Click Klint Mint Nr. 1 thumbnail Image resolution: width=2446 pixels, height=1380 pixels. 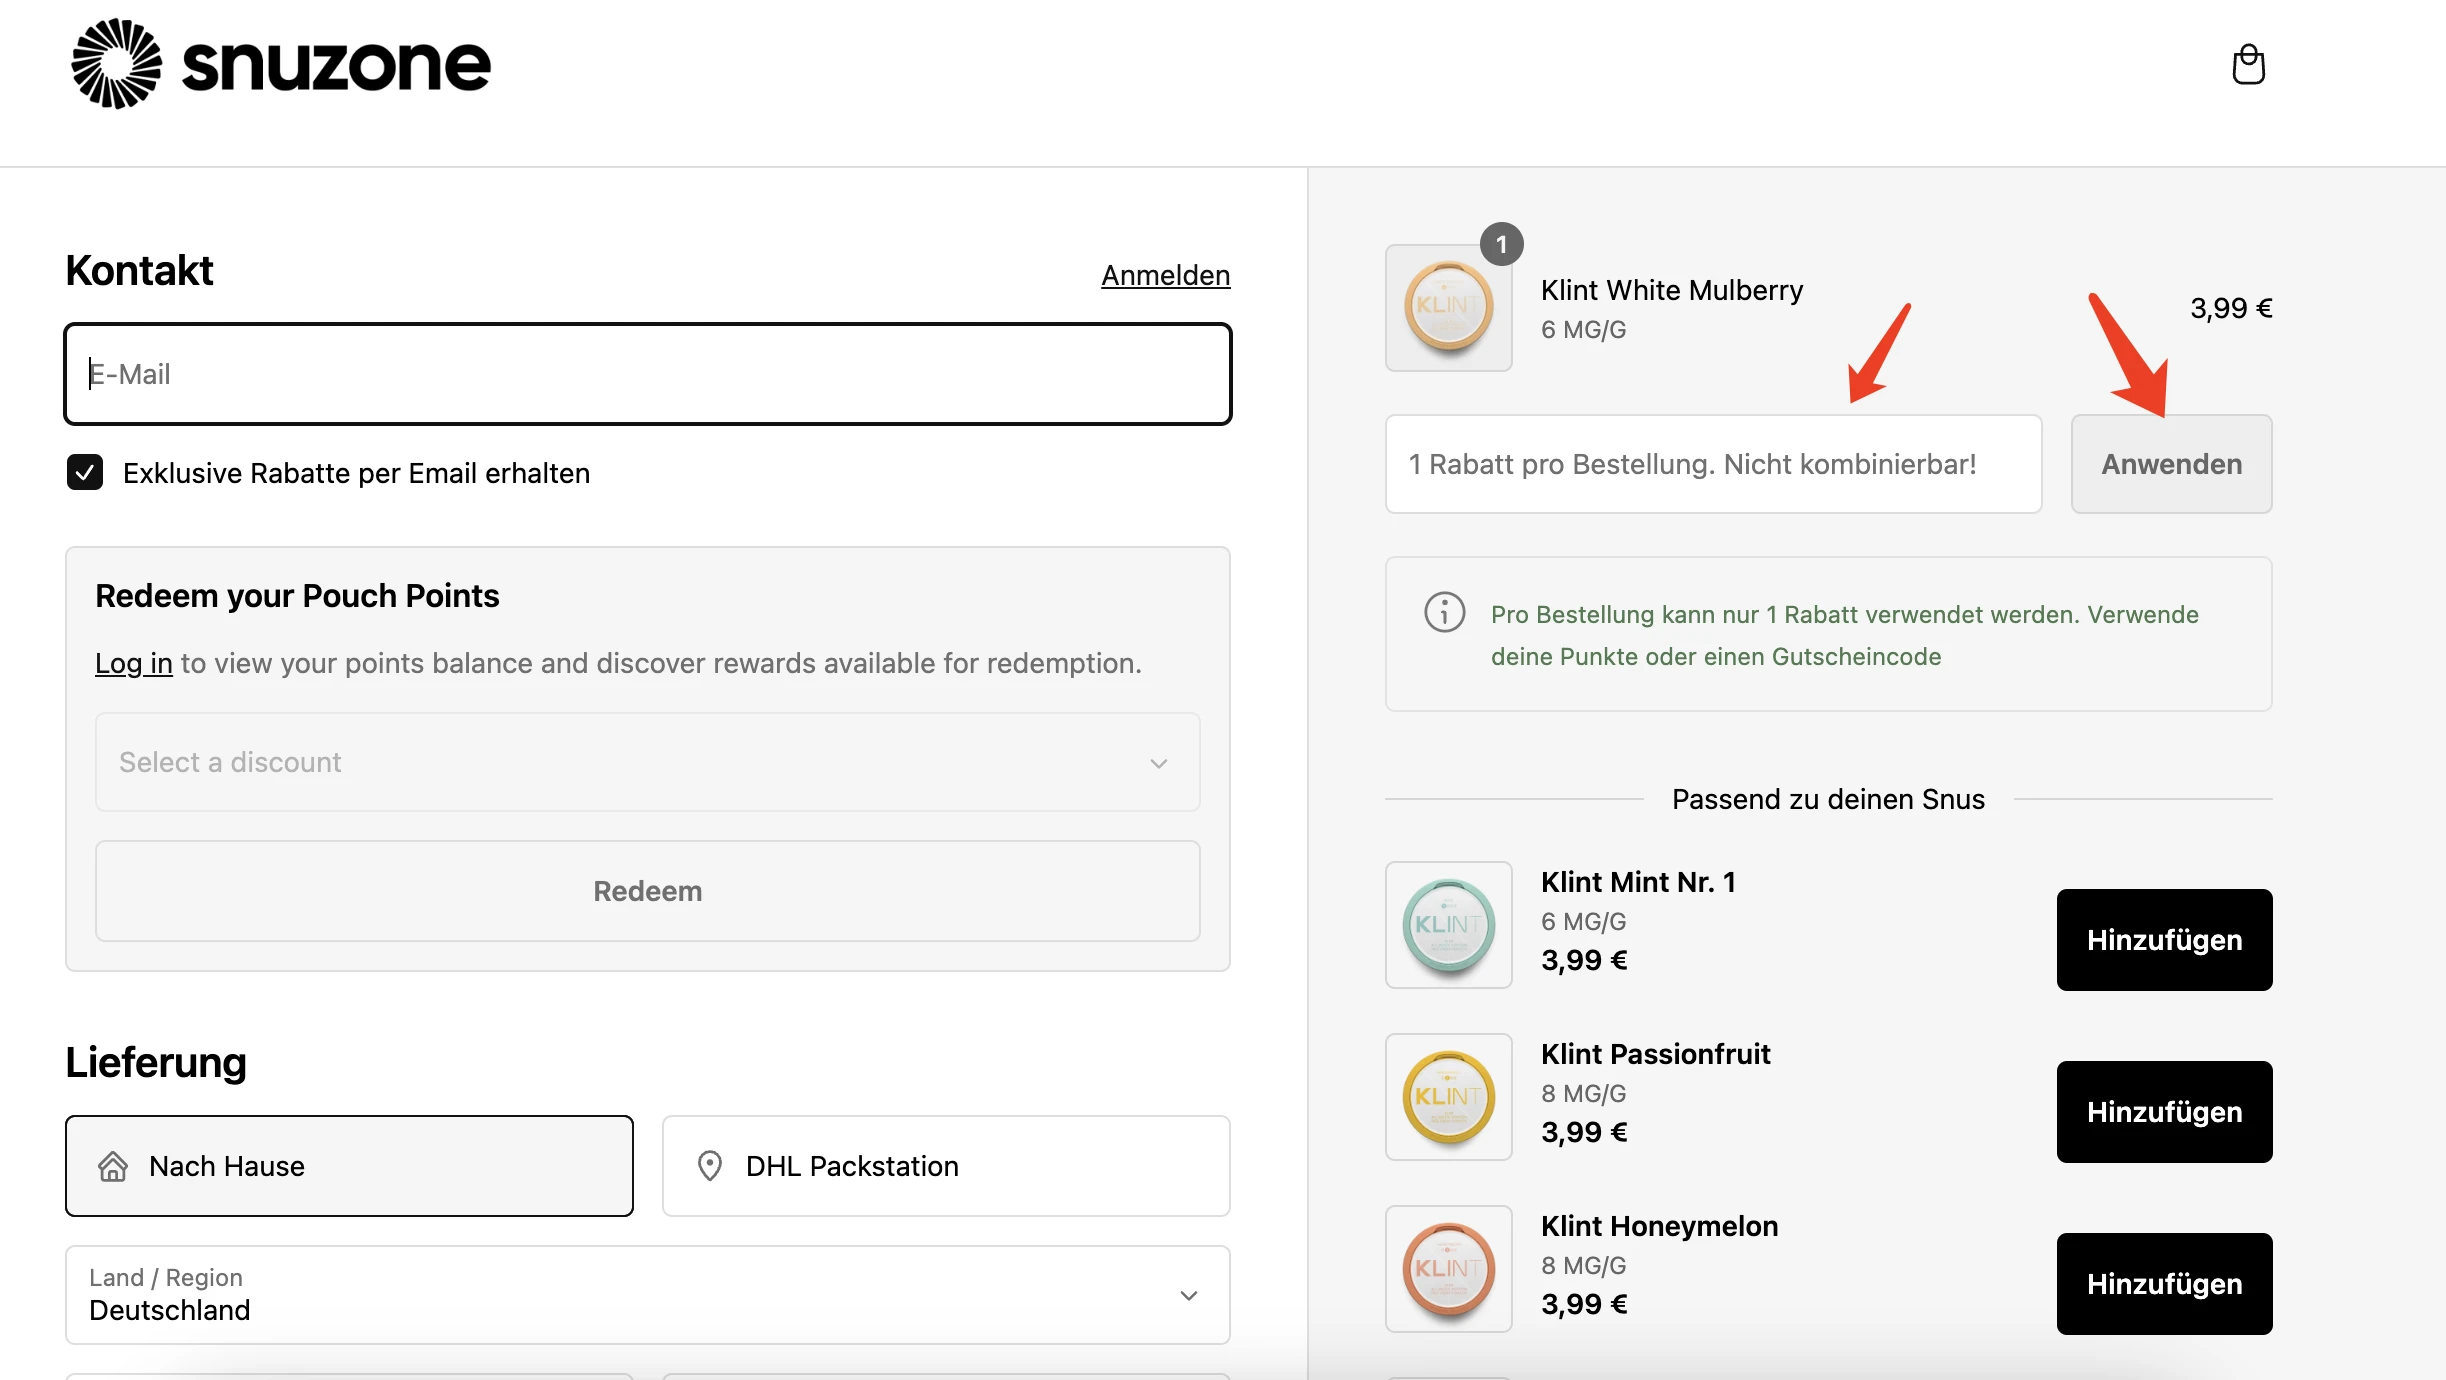click(x=1448, y=925)
